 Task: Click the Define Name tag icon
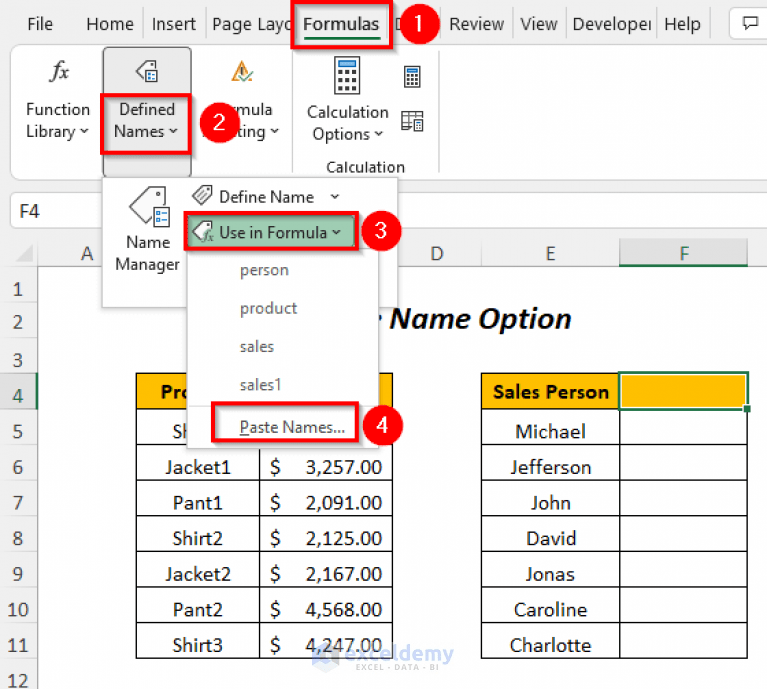click(202, 195)
